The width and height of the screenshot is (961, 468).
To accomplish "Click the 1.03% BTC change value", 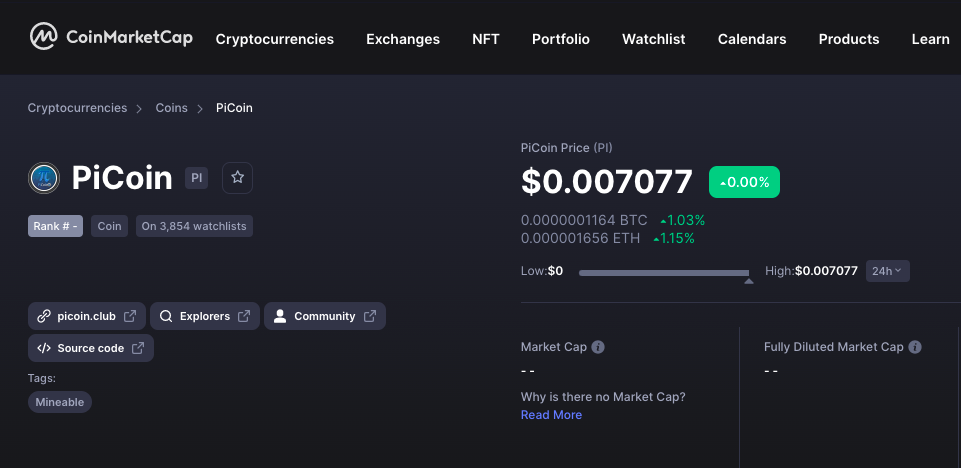I will [682, 220].
